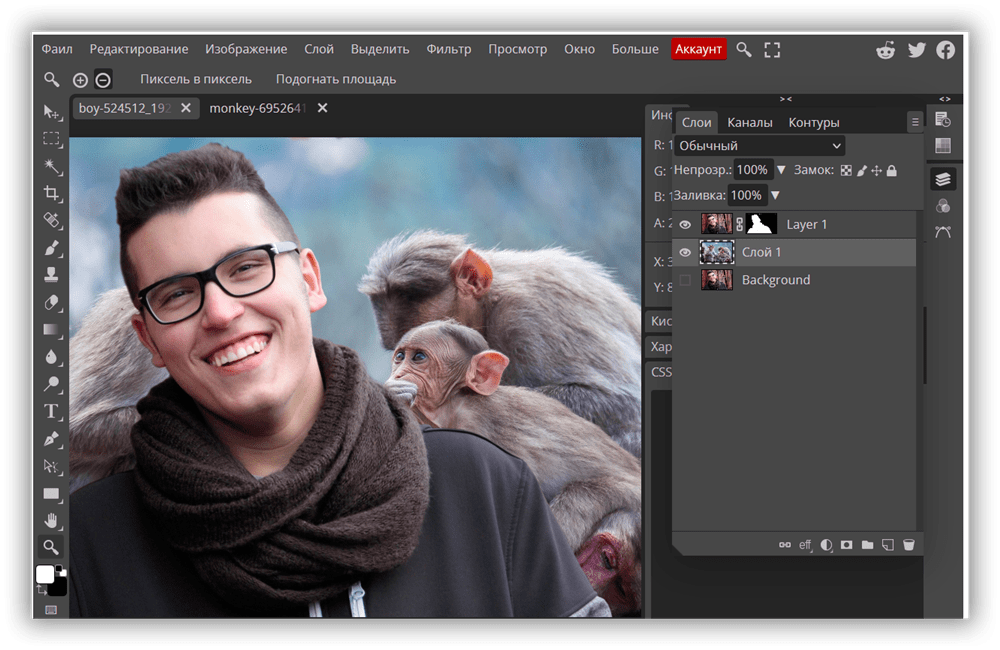Hide Layer 1 using its eye icon

pos(685,225)
